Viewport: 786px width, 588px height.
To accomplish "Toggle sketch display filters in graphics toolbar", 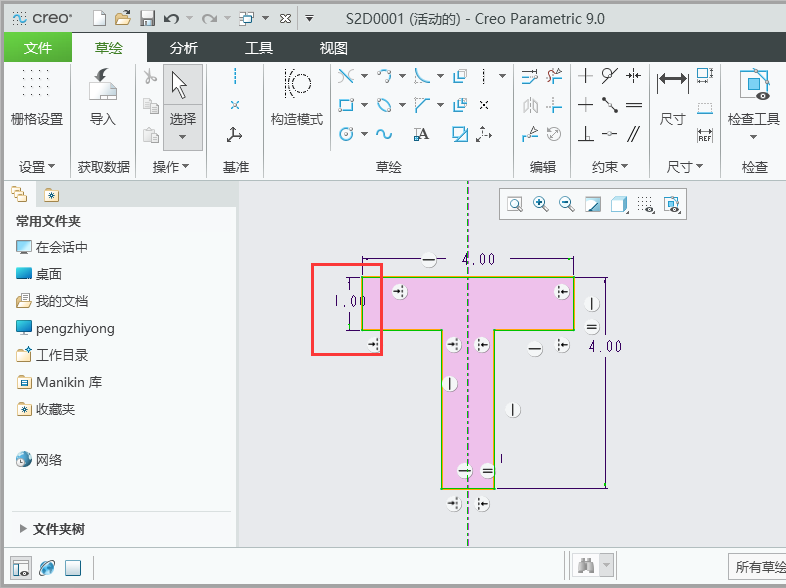I will [645, 205].
